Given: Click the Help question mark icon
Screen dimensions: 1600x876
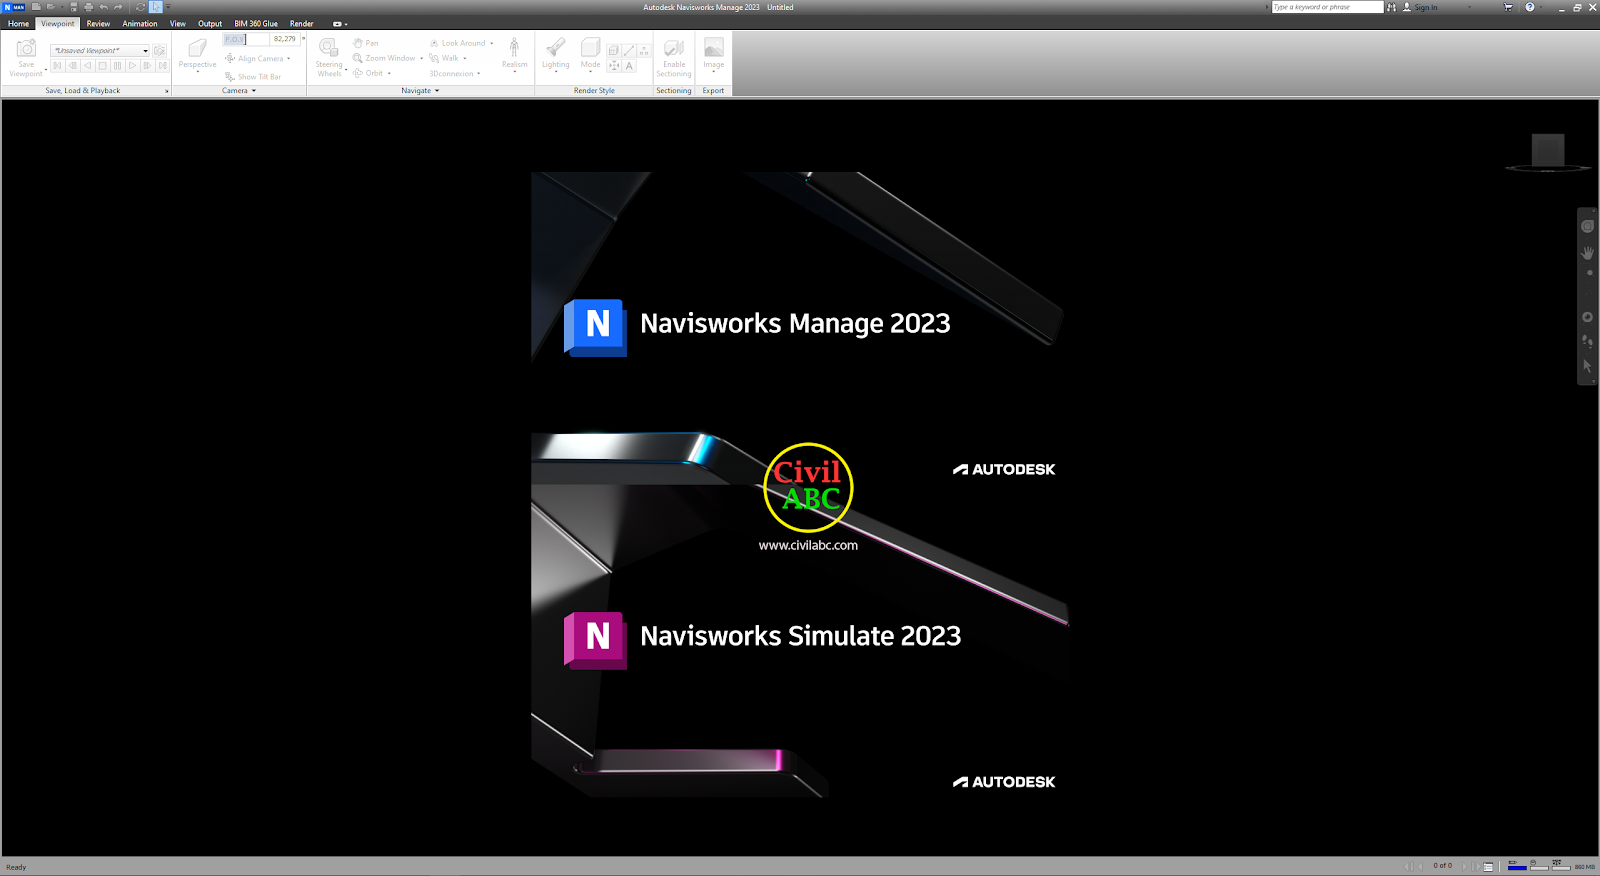Looking at the screenshot, I should pyautogui.click(x=1529, y=7).
